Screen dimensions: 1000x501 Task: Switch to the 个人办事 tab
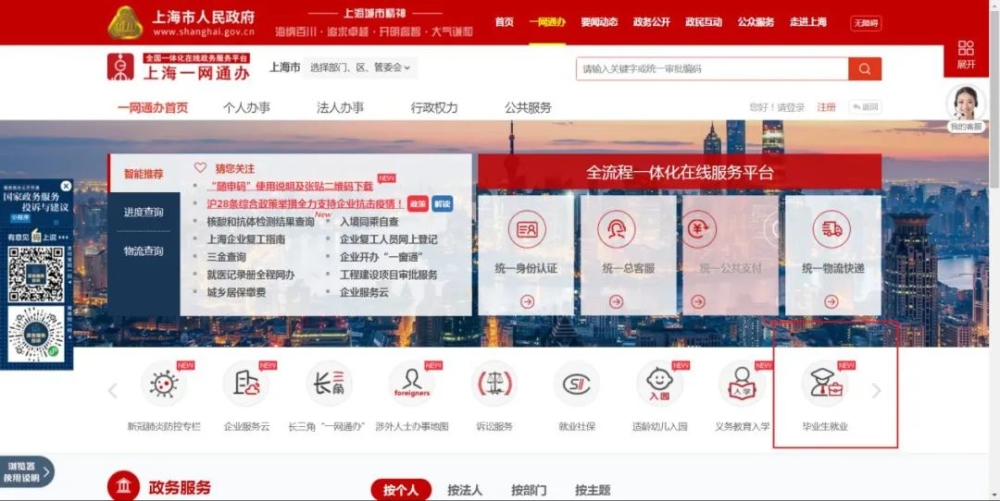[246, 108]
